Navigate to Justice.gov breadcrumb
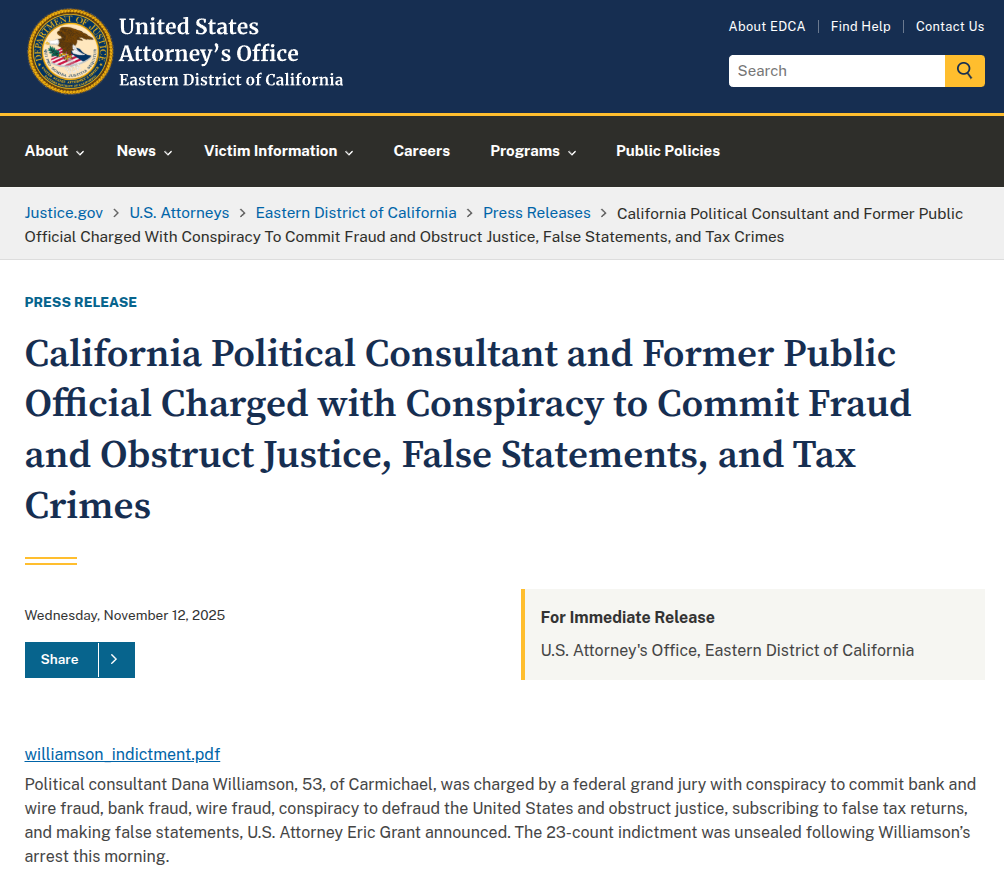Screen dimensions: 1004x884 pyautogui.click(x=64, y=213)
